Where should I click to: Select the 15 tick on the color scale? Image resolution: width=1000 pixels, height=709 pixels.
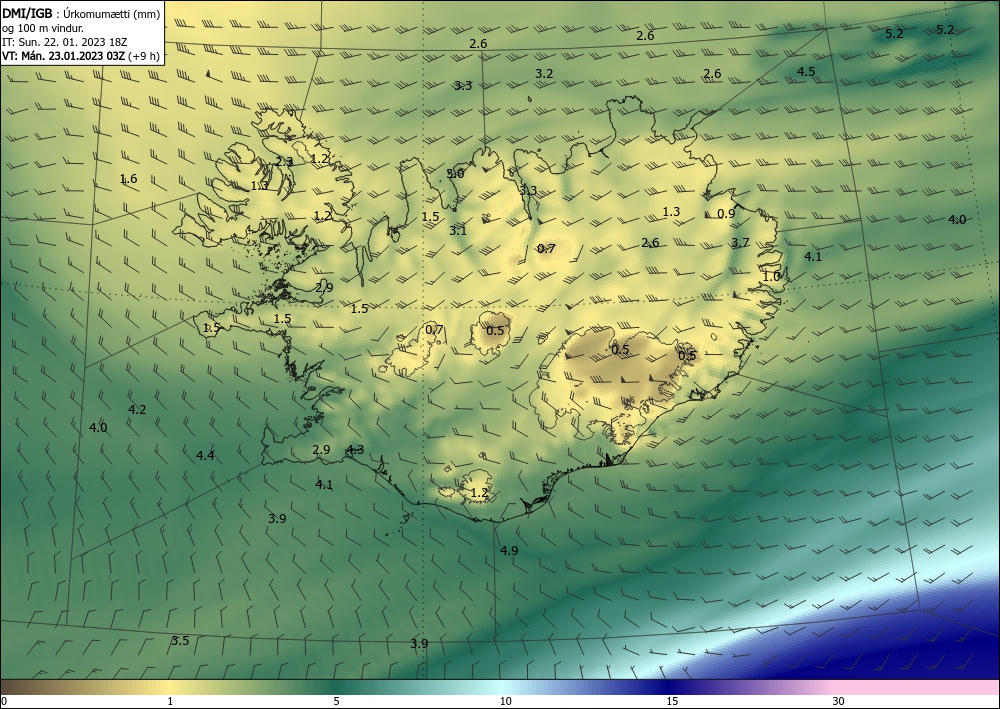tap(672, 701)
